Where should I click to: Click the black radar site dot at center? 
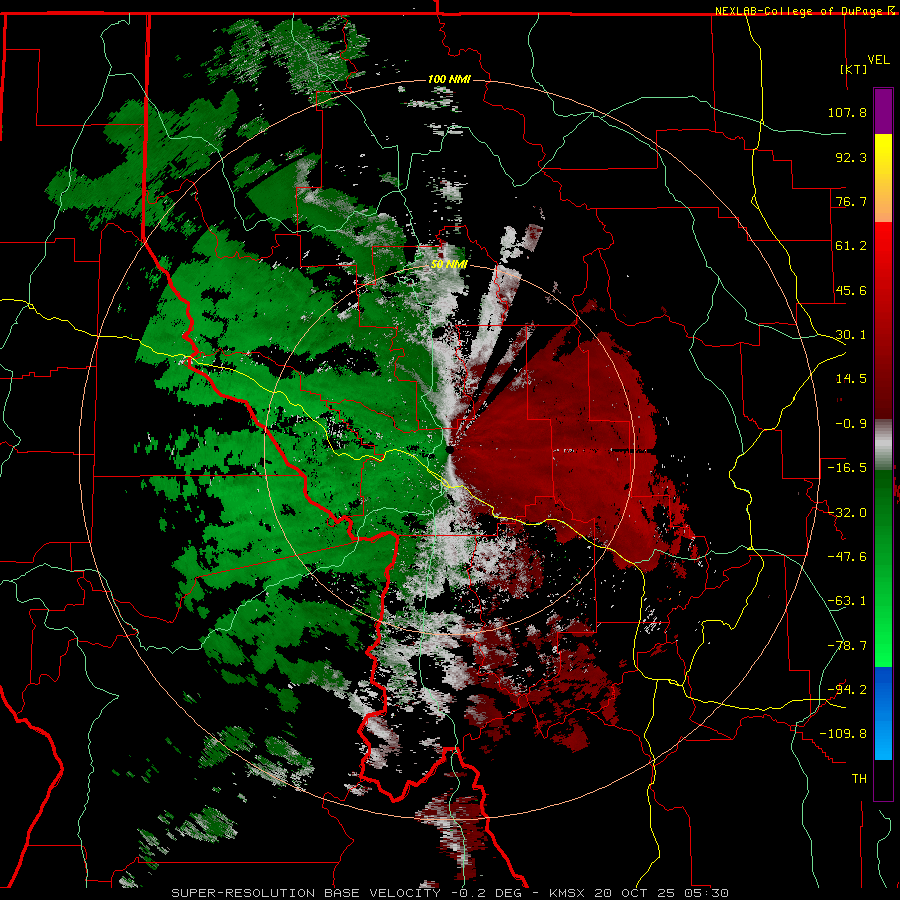point(450,450)
